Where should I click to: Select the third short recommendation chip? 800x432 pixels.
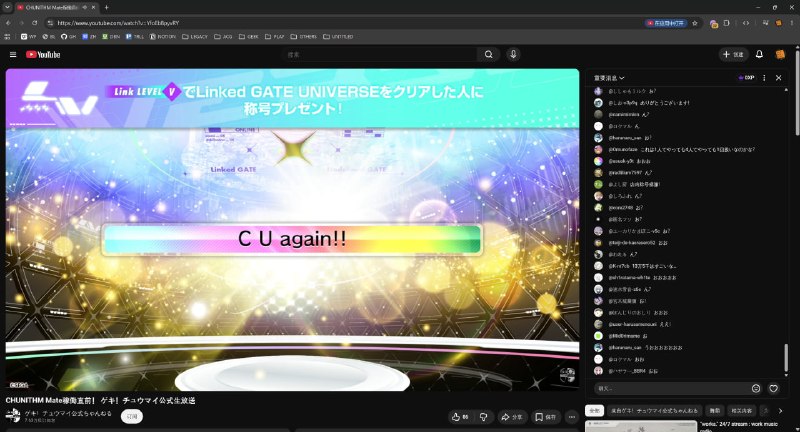point(715,410)
